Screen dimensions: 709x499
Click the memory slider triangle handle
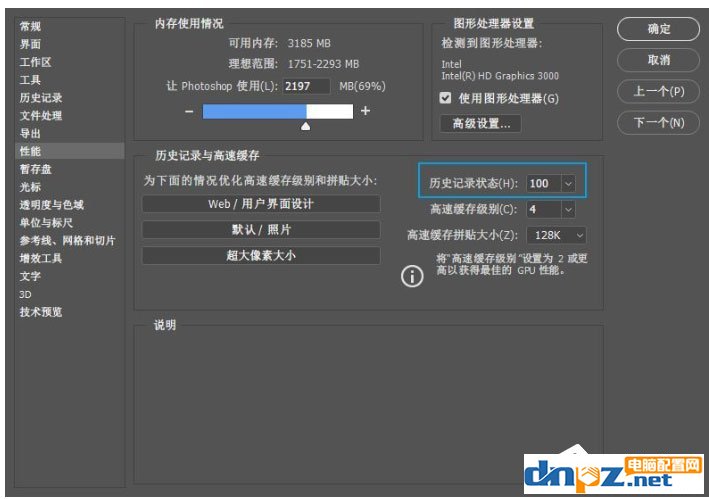[306, 126]
